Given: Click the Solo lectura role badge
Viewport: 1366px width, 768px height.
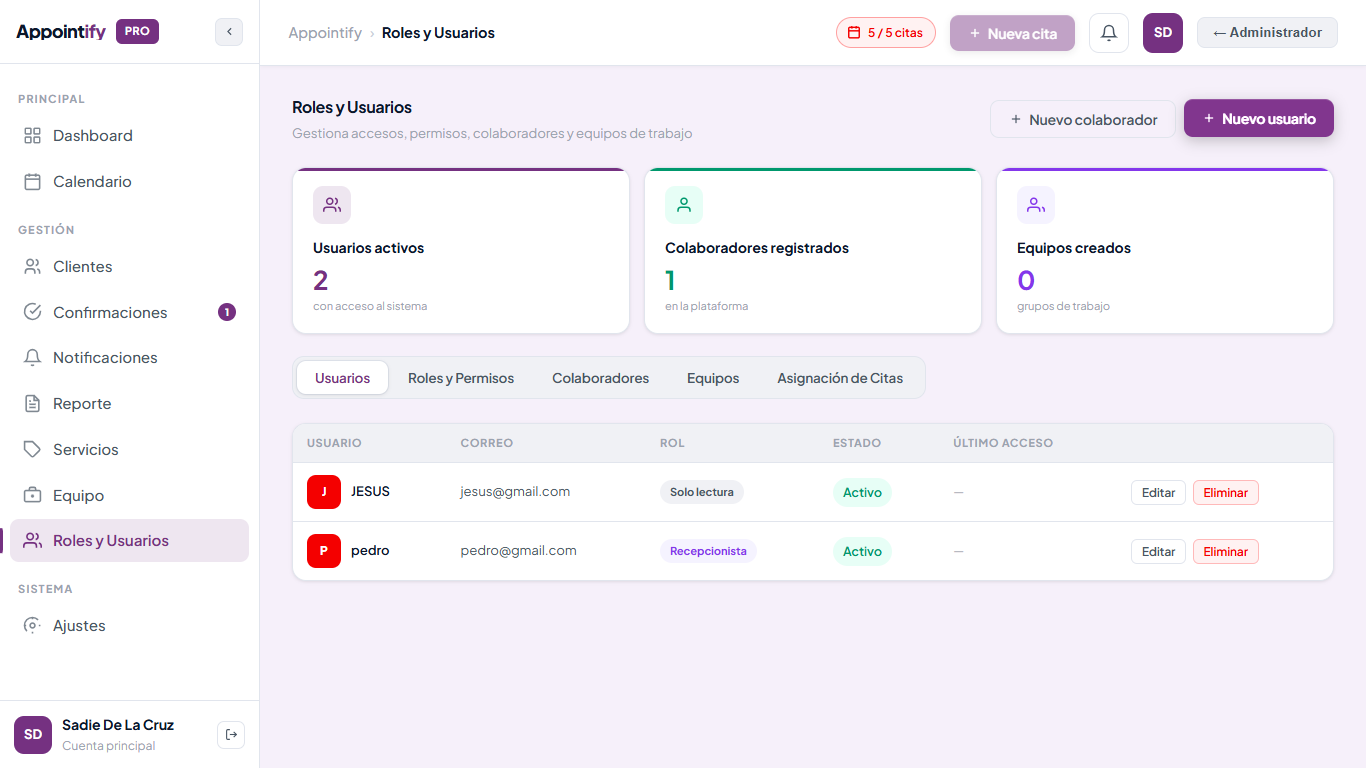Looking at the screenshot, I should coord(702,492).
